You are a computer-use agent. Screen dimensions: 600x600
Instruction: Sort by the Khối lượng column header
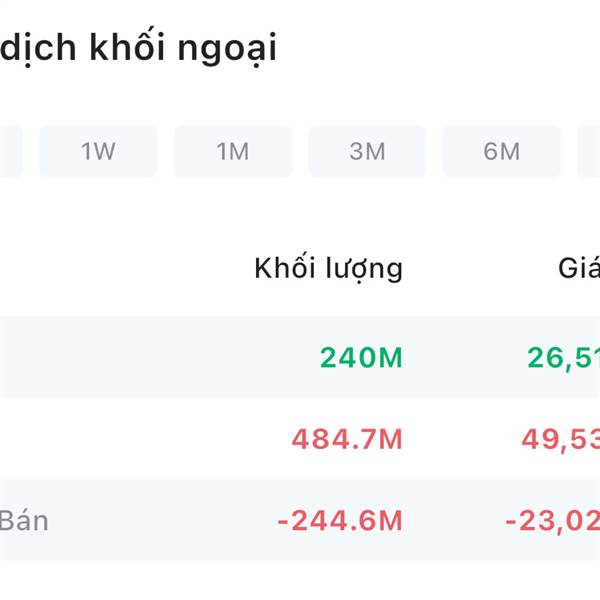[x=328, y=268]
